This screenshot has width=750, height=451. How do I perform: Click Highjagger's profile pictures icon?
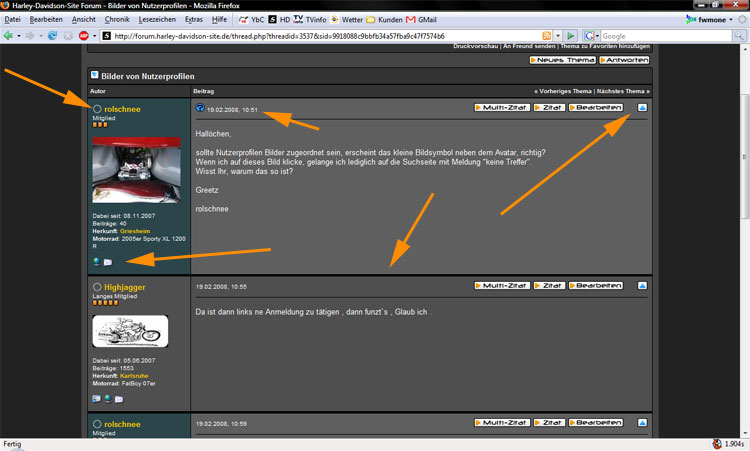[96, 399]
